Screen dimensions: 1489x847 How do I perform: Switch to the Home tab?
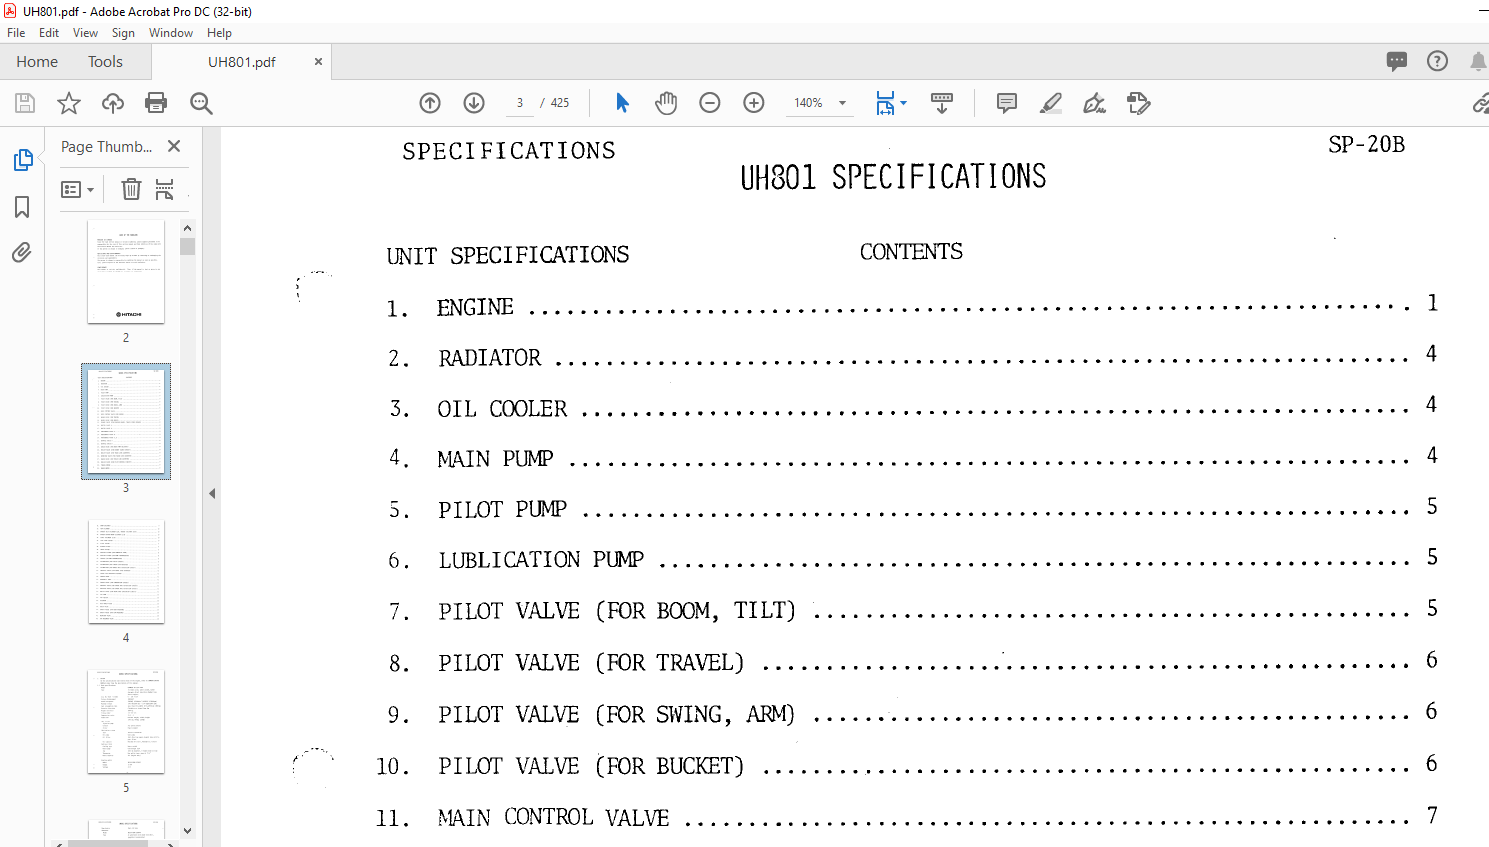37,61
